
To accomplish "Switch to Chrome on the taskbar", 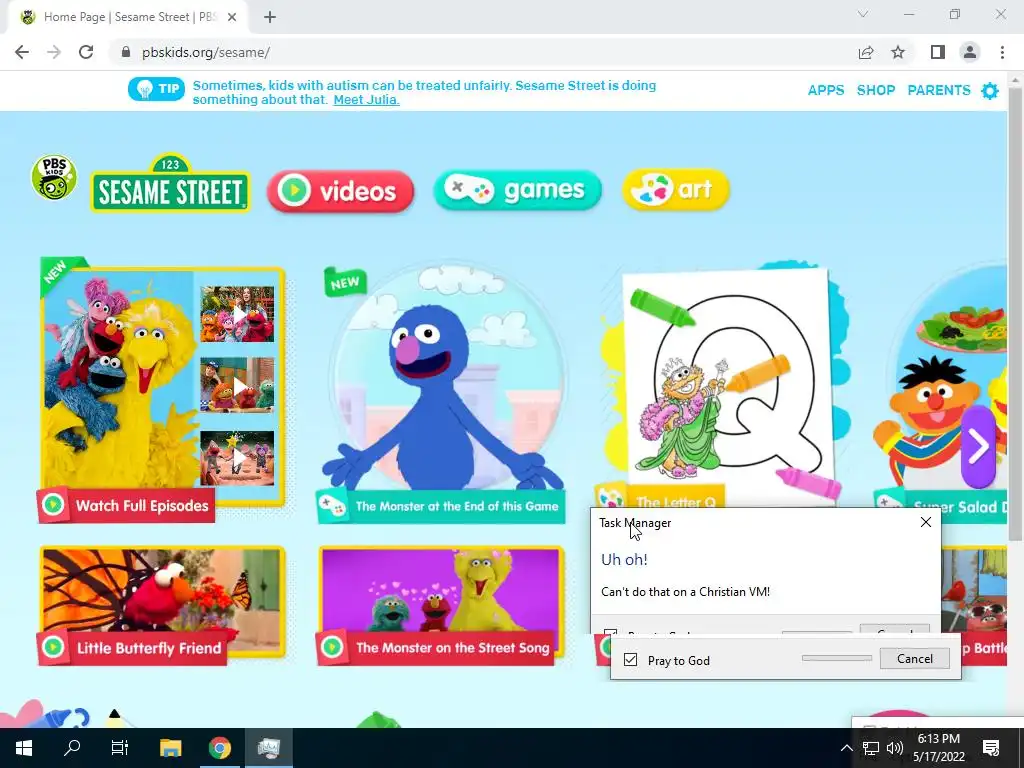I will point(220,748).
